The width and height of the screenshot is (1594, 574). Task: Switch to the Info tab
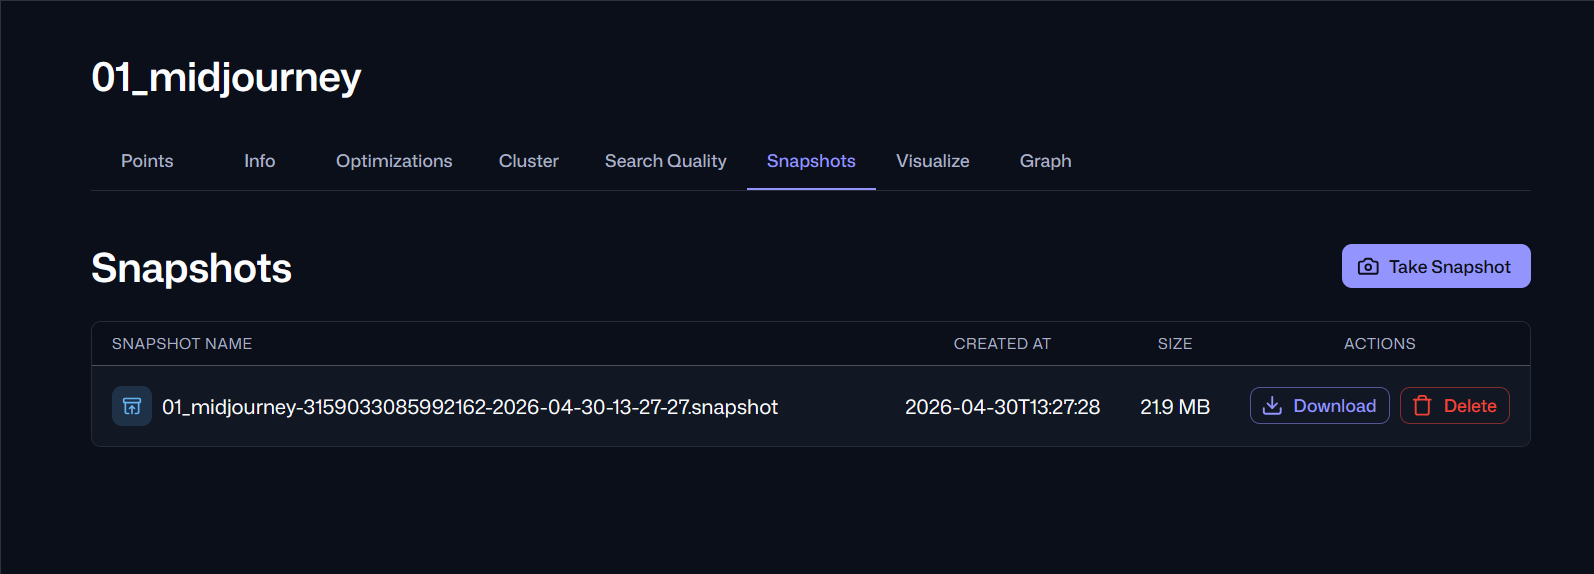pyautogui.click(x=259, y=161)
